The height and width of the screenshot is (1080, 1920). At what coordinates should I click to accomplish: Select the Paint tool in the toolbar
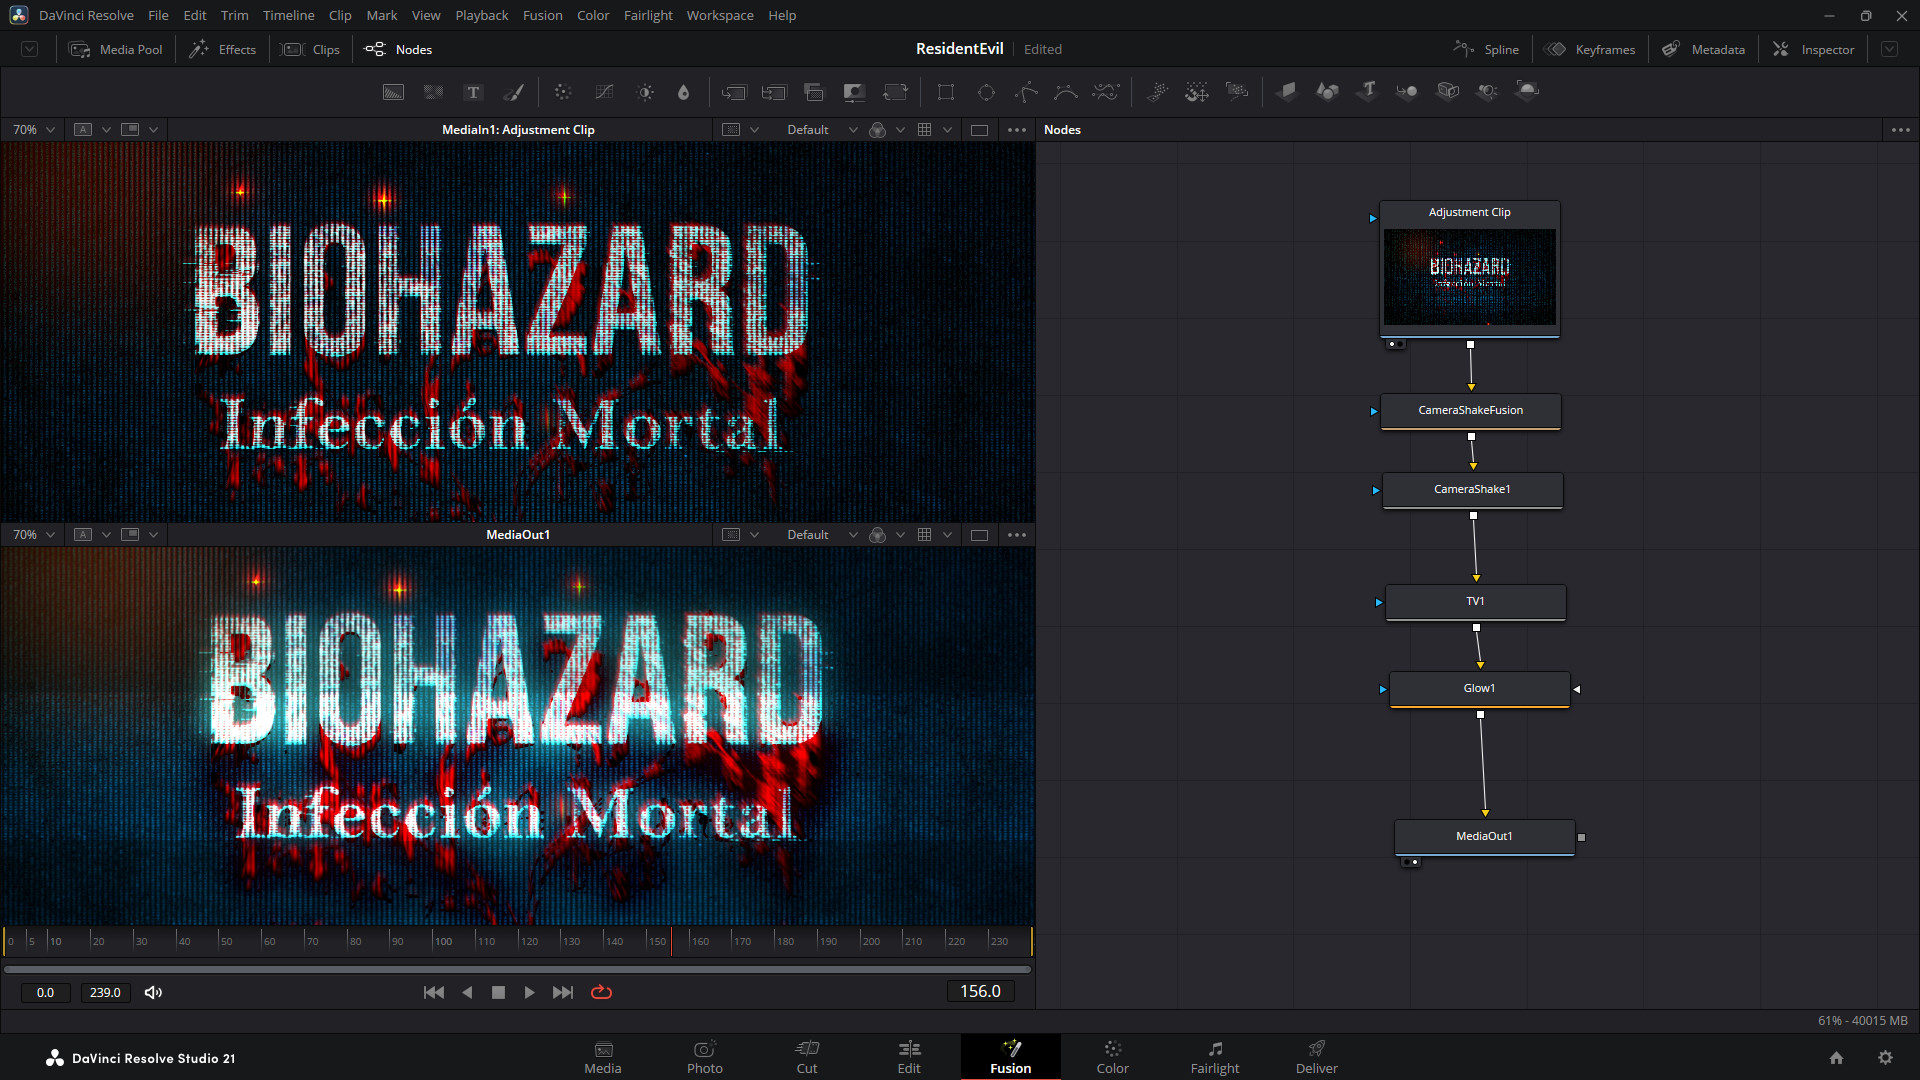click(514, 92)
